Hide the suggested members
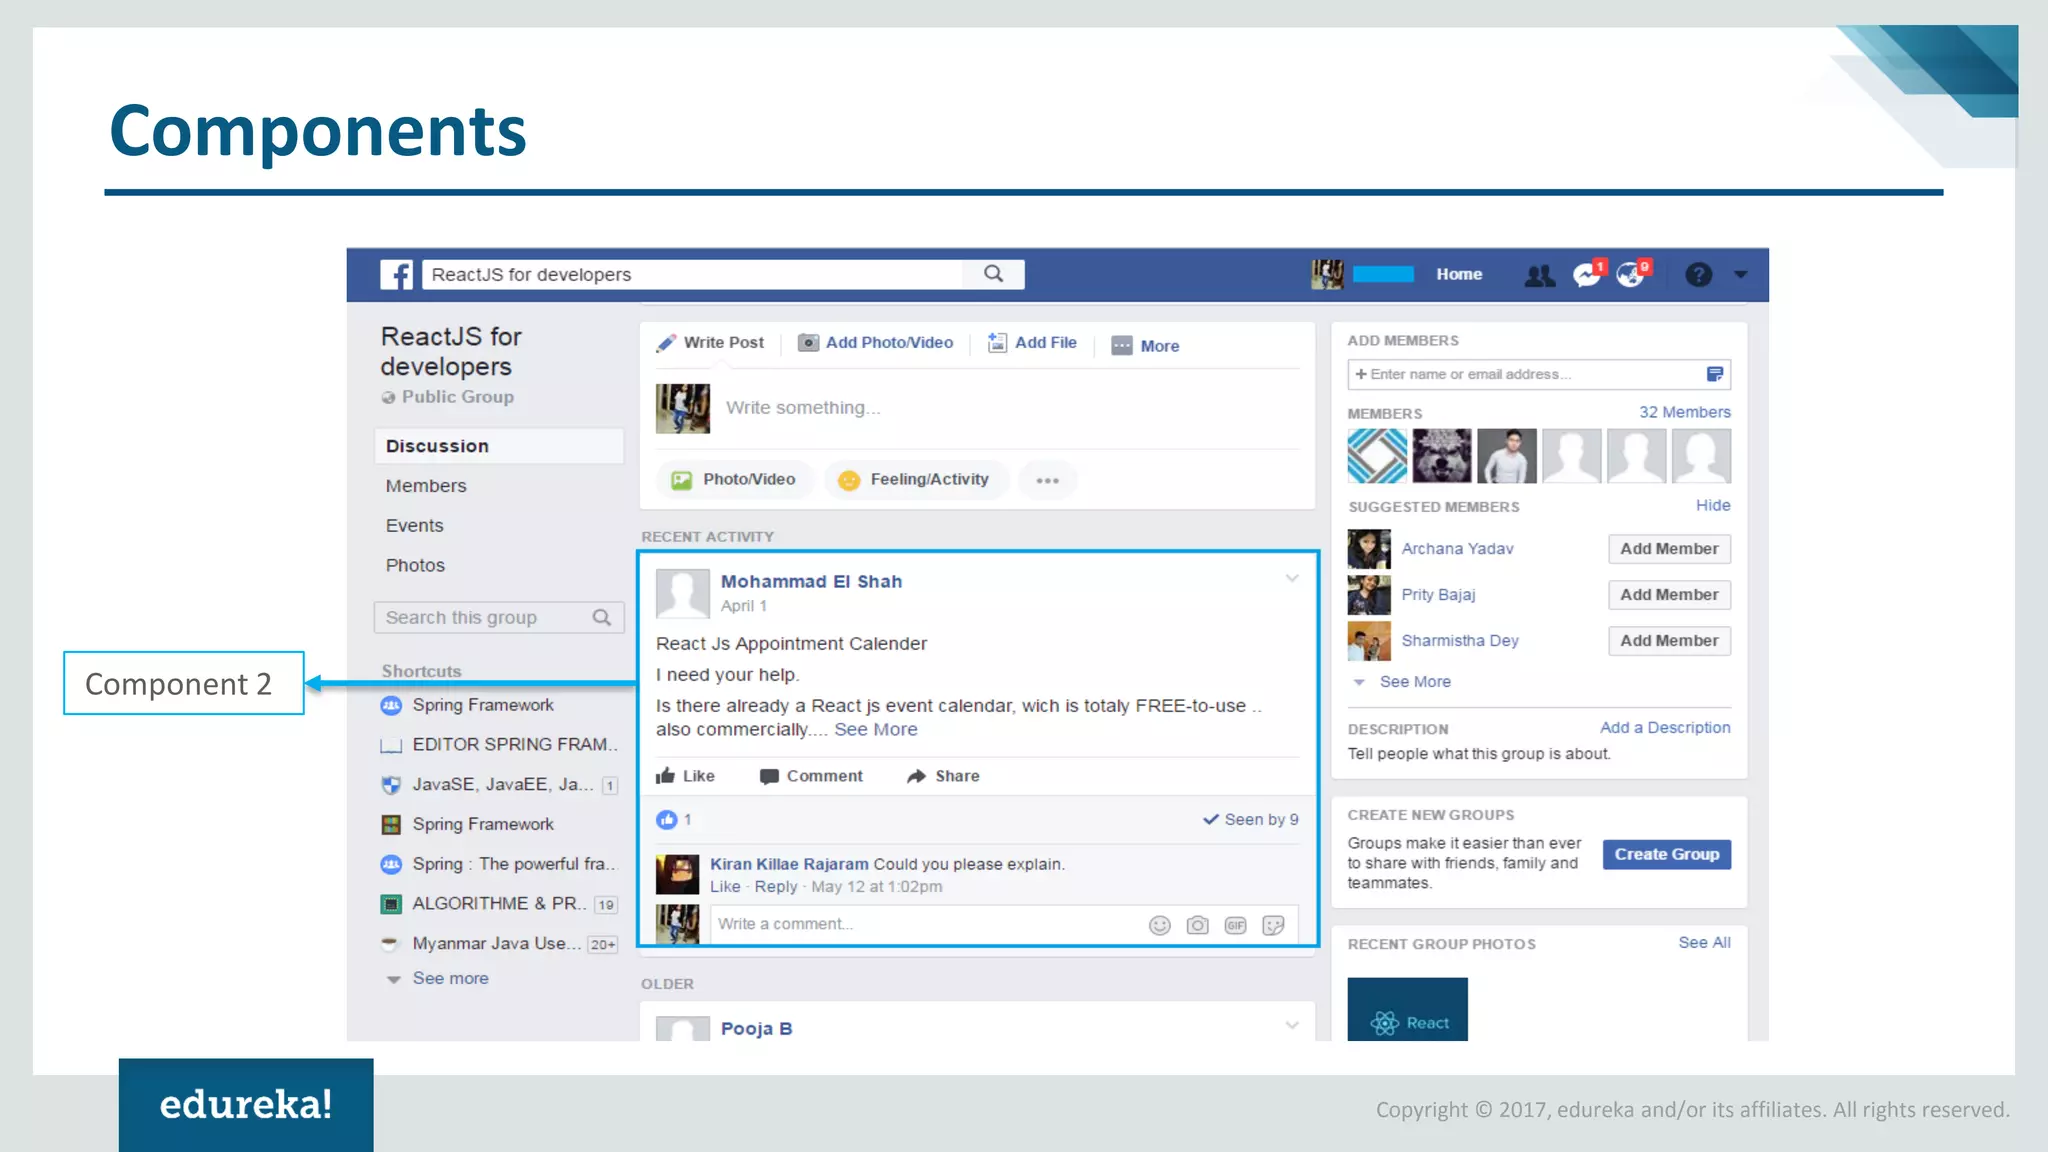Screen dimensions: 2048x1152 coord(1712,506)
